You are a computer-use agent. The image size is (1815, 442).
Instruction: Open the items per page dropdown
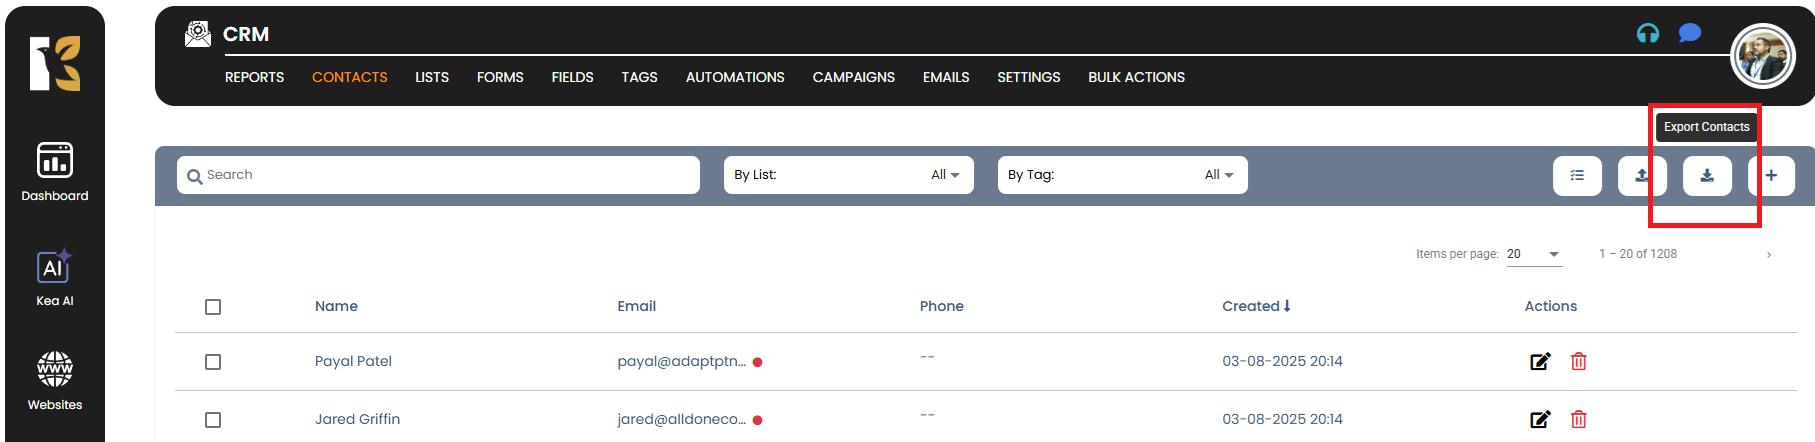1534,254
